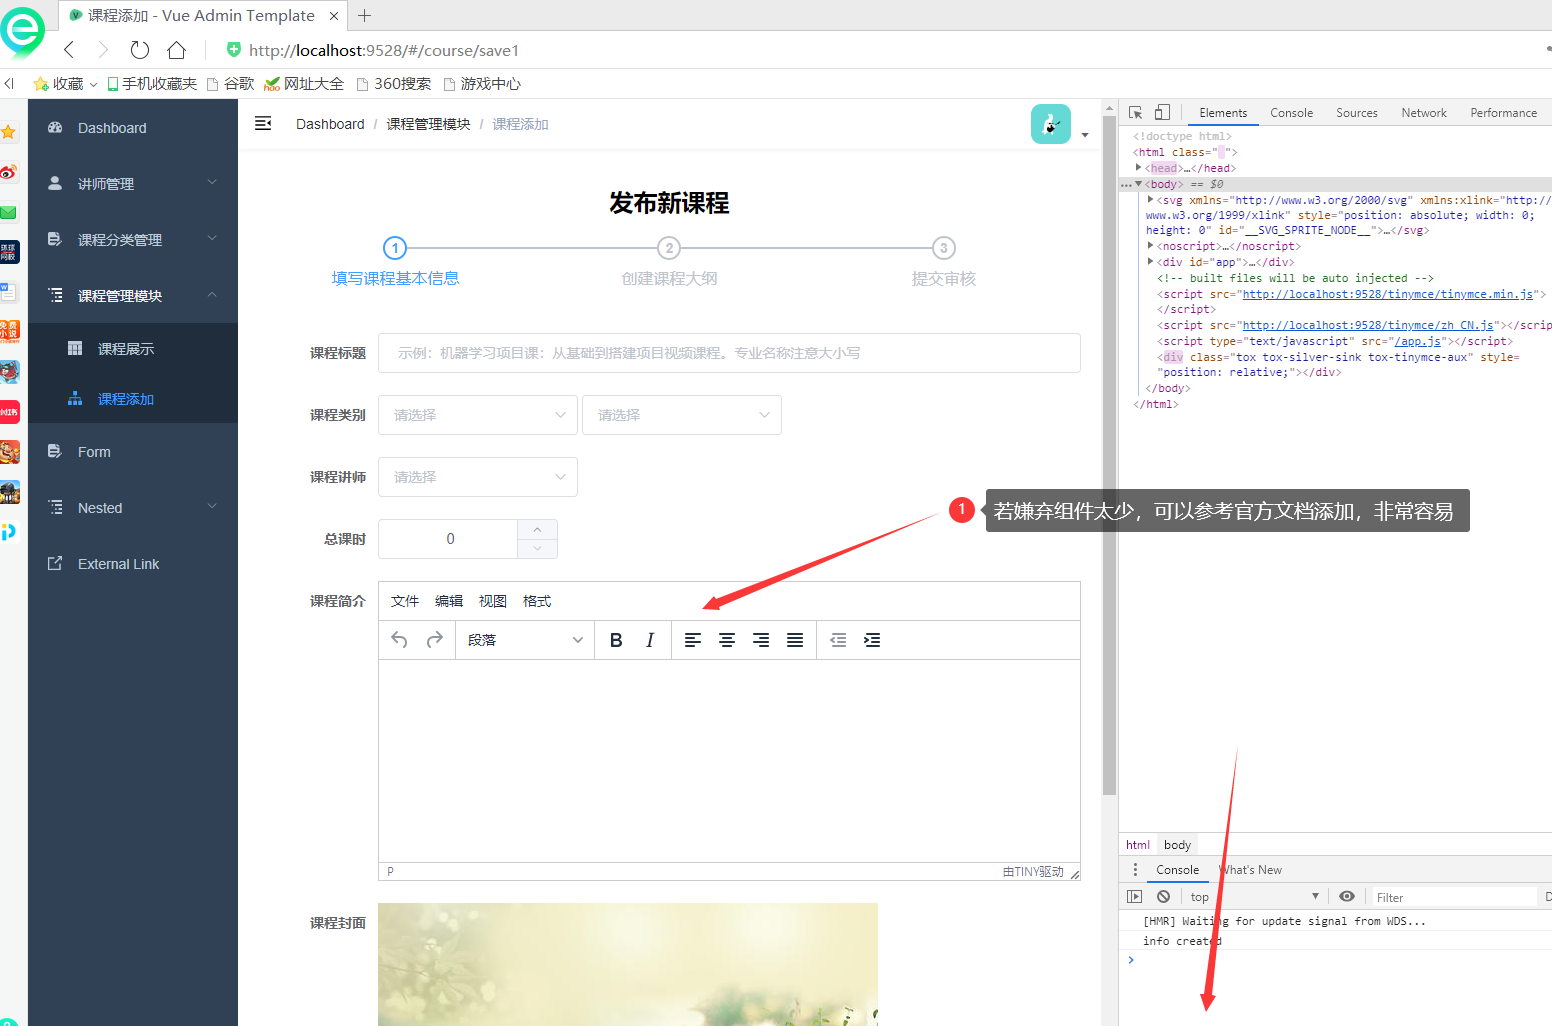Open the tinymce.min.js script link in Elements
The image size is (1552, 1026).
pos(1388,294)
